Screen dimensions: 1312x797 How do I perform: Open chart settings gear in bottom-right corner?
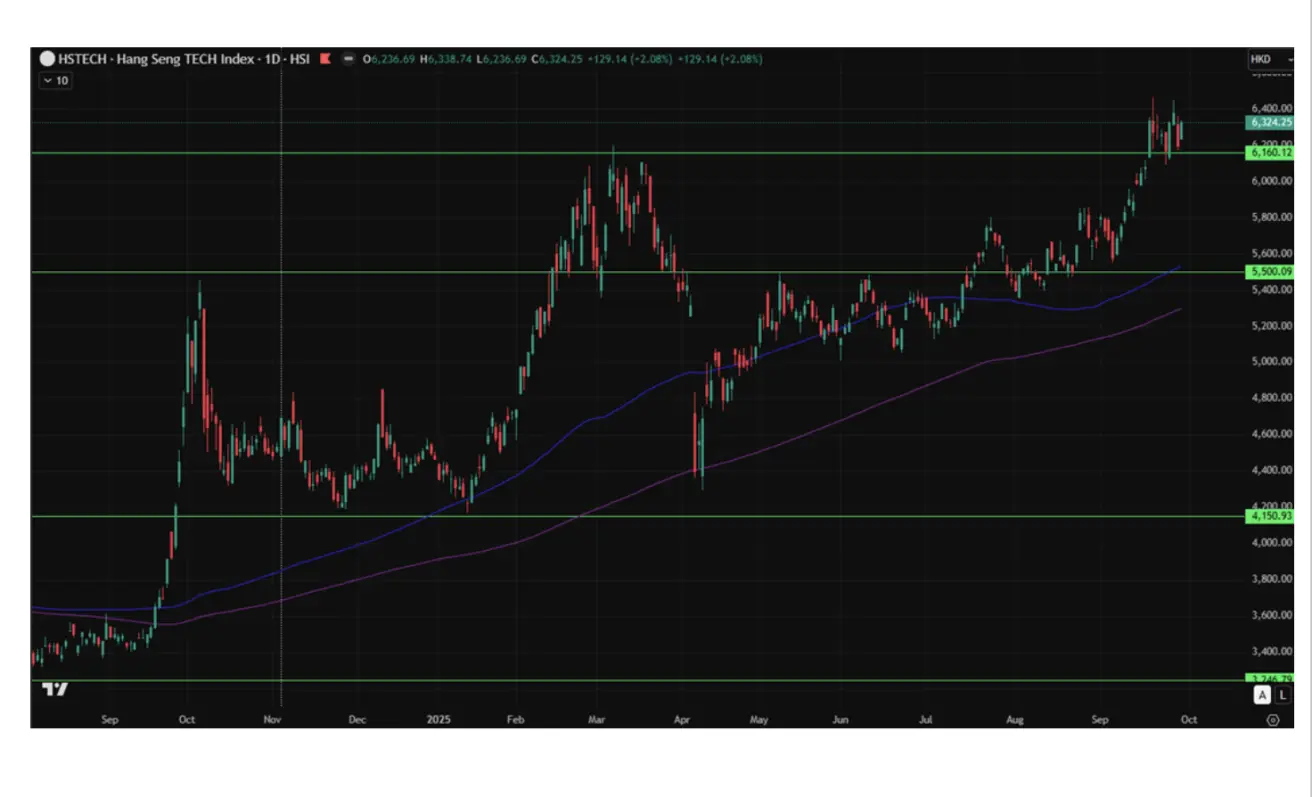coord(1272,718)
